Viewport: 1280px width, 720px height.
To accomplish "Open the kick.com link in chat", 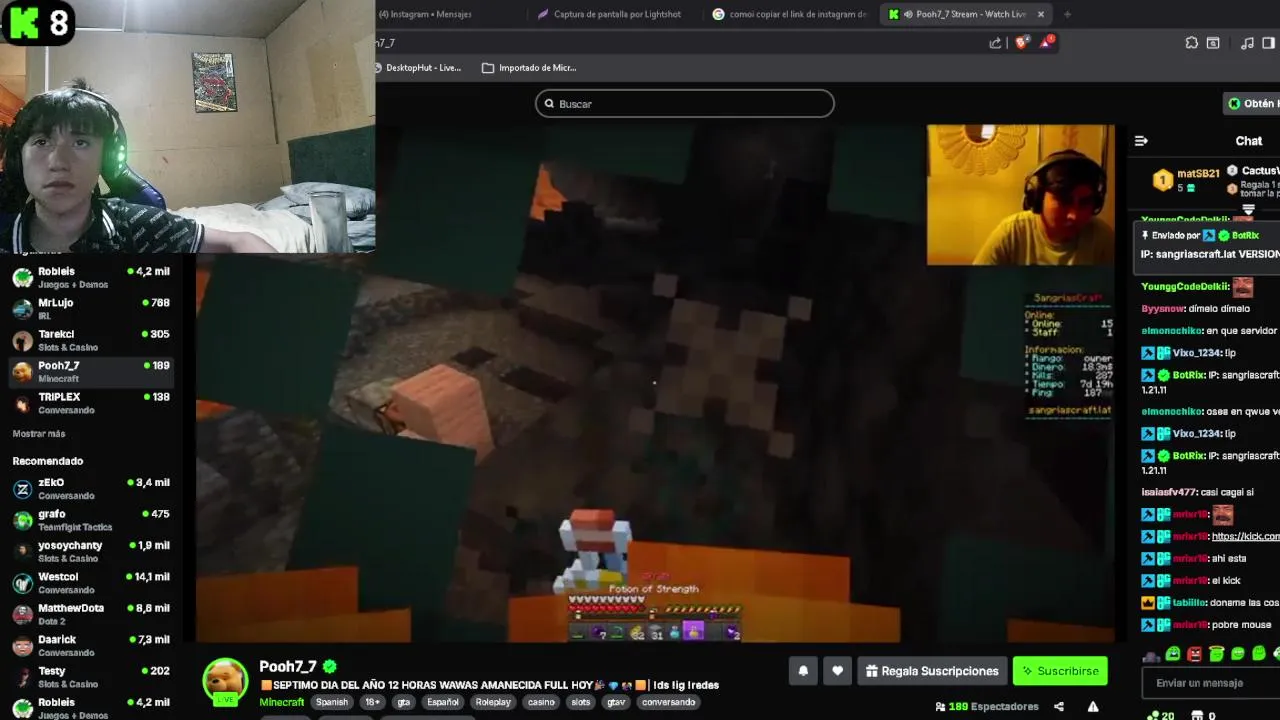I will tap(1245, 536).
